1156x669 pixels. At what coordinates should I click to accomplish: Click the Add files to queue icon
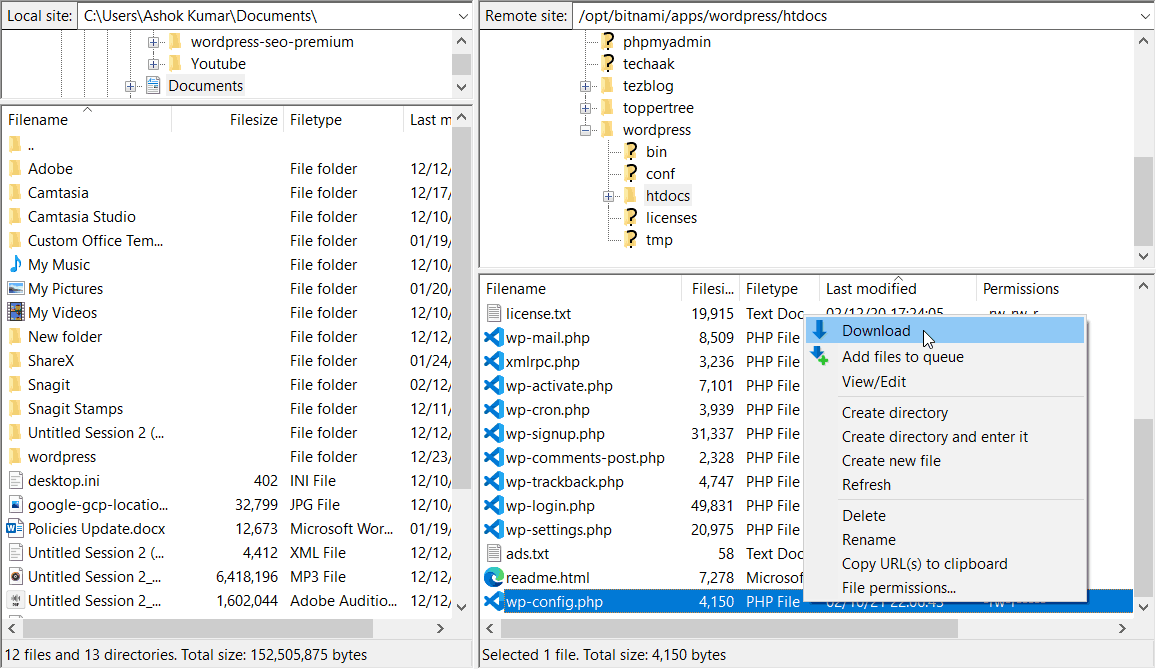click(820, 356)
